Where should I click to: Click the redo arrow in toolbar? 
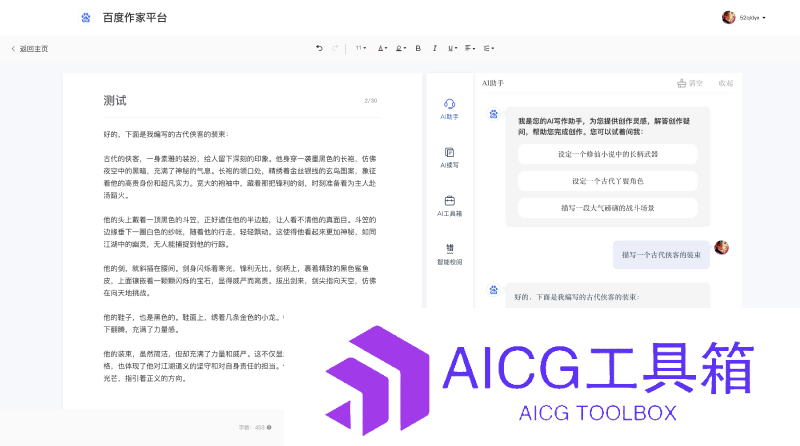pos(335,48)
